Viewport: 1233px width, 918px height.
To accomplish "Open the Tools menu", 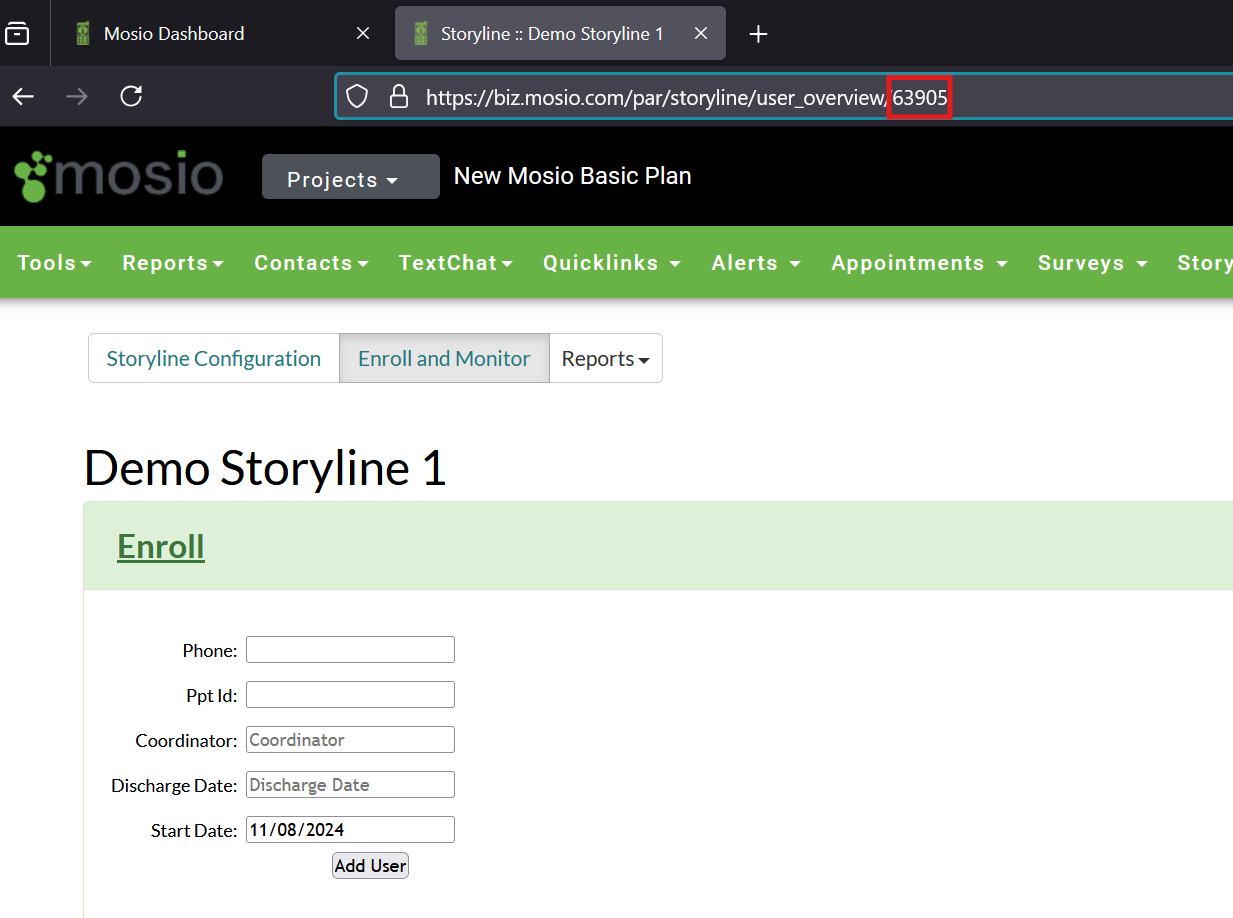I will tap(55, 262).
